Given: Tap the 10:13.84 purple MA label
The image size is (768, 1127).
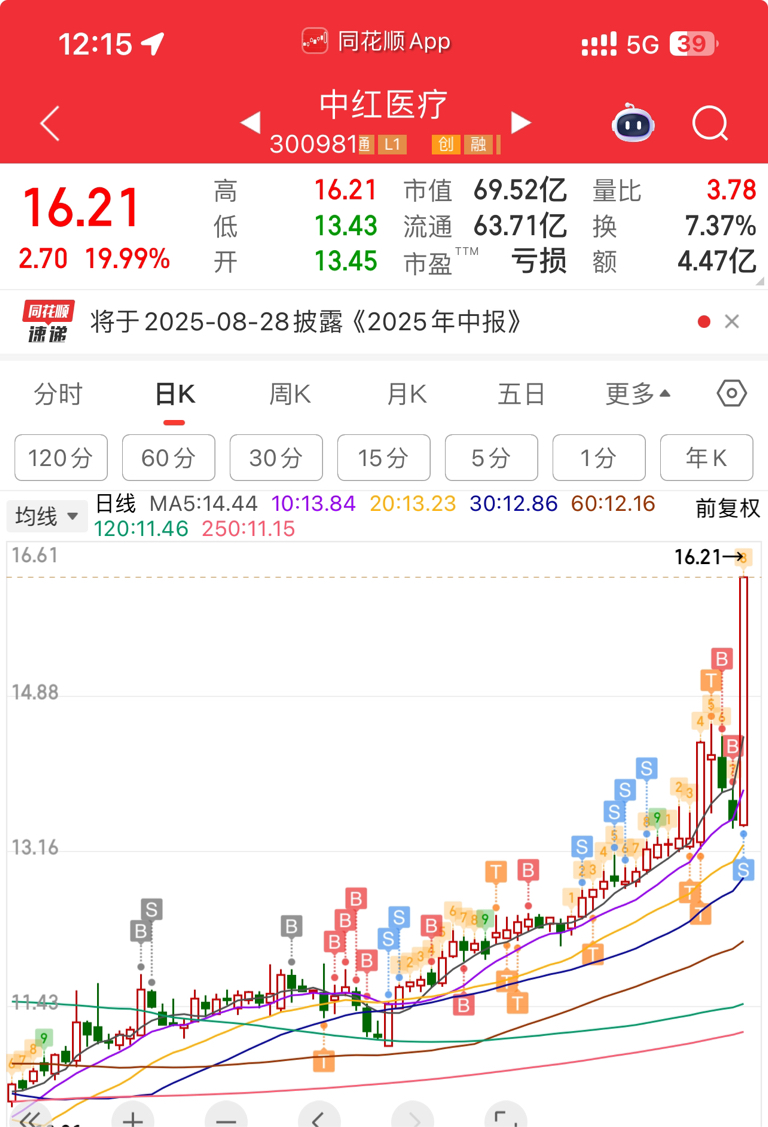Looking at the screenshot, I should tap(313, 504).
